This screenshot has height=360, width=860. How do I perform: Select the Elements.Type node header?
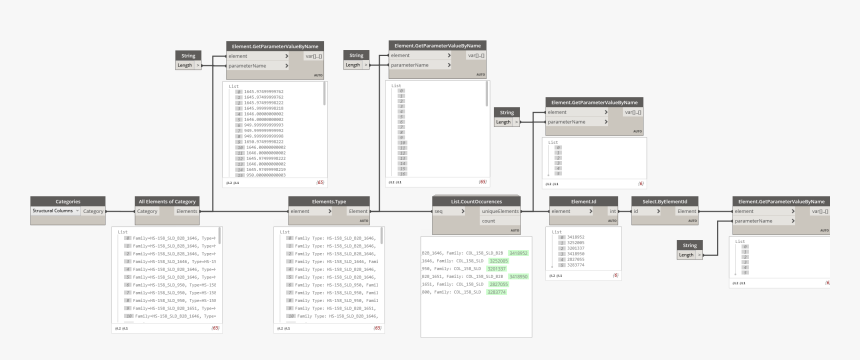click(329, 202)
